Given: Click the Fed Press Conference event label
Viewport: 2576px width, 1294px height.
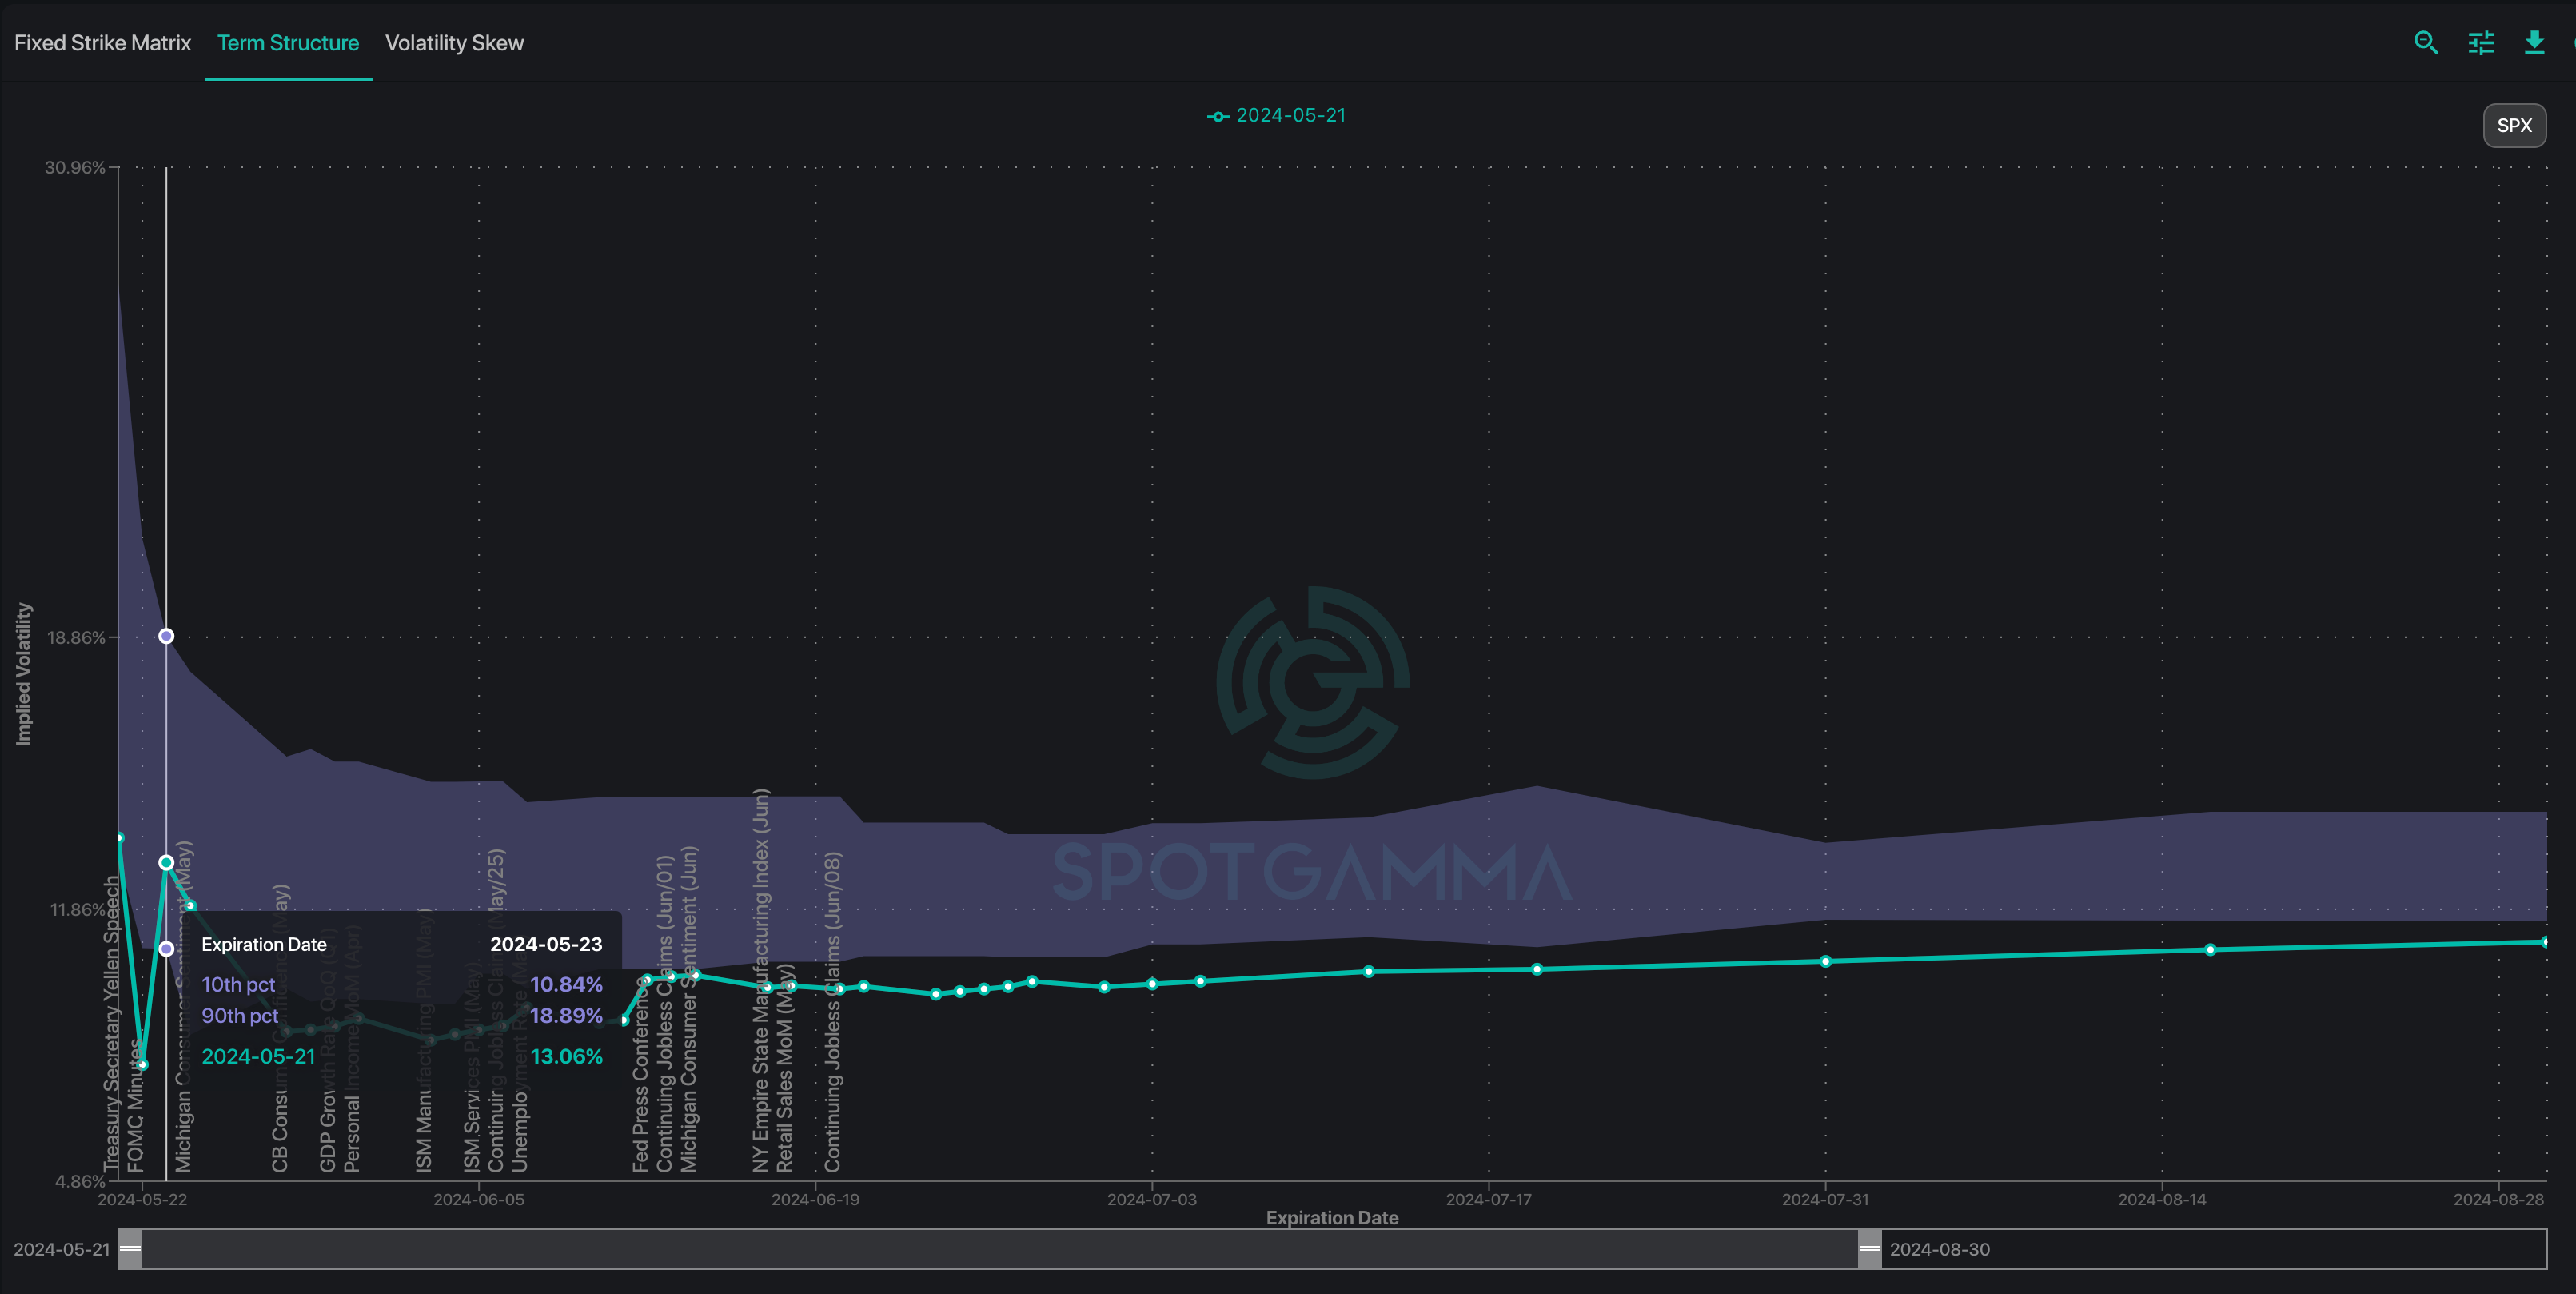Looking at the screenshot, I should coord(640,1090).
